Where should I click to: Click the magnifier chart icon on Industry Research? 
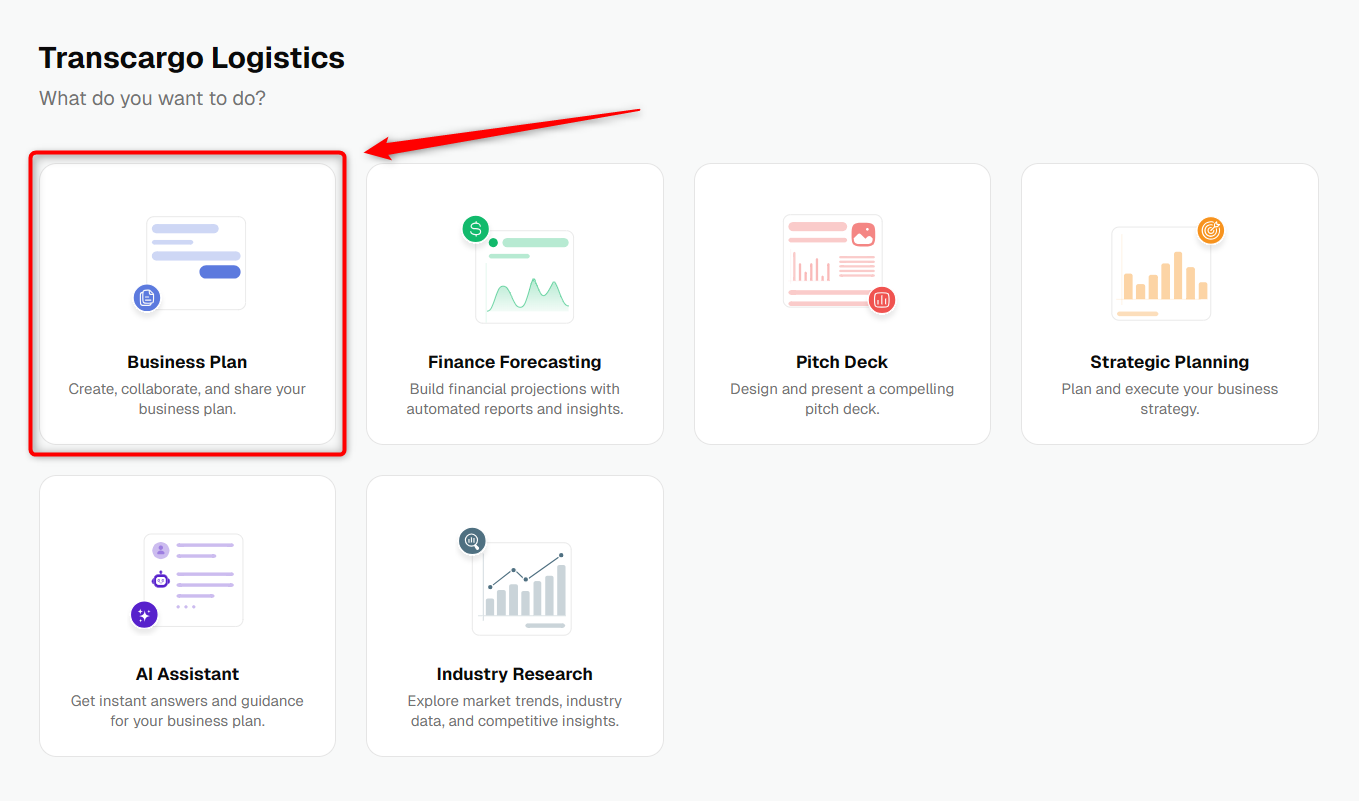click(x=472, y=541)
